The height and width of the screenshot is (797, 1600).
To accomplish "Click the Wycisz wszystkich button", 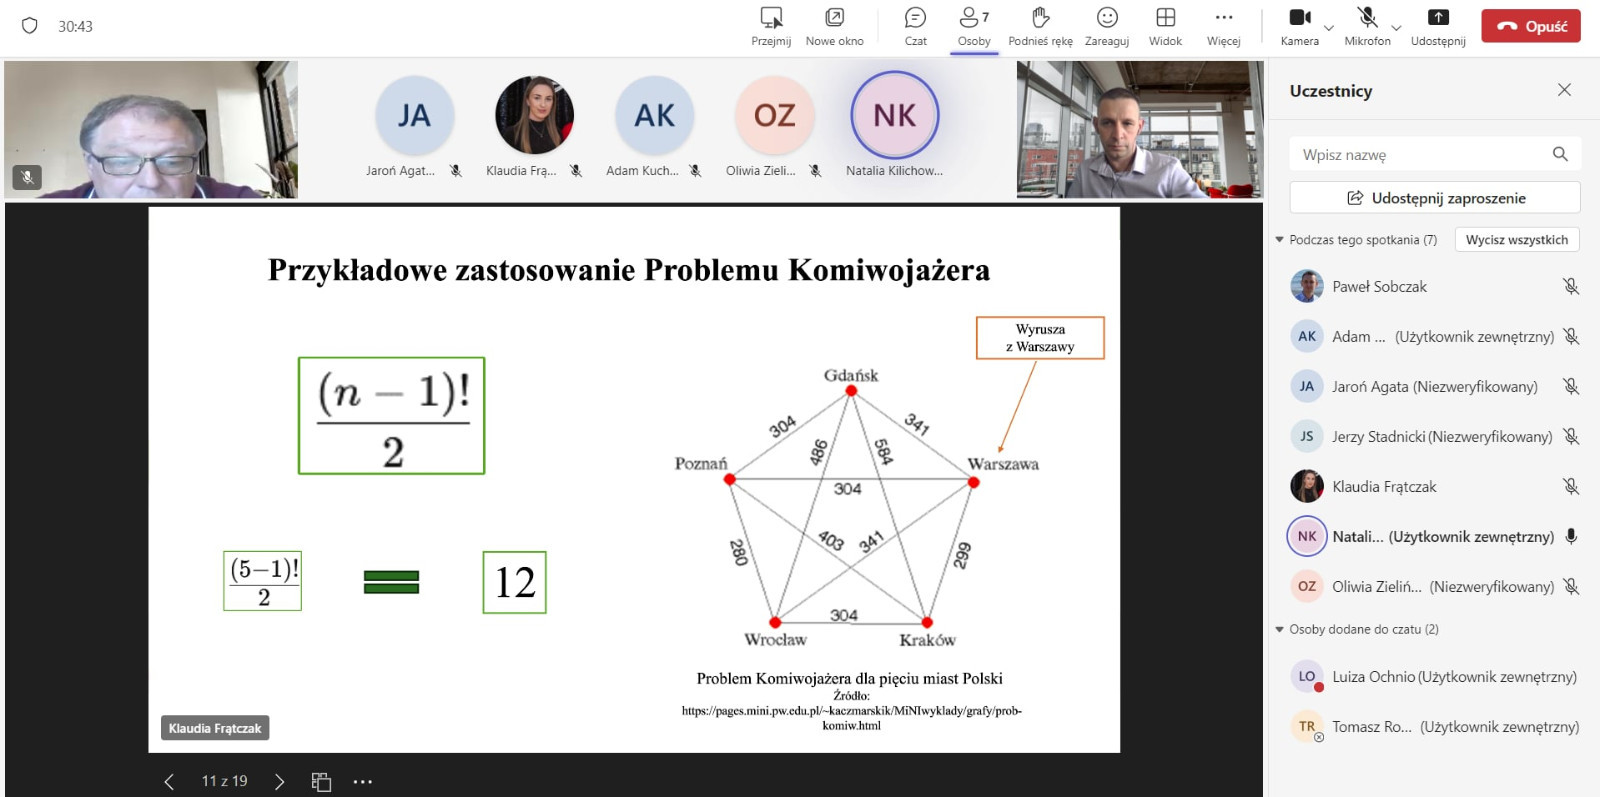I will (1516, 240).
